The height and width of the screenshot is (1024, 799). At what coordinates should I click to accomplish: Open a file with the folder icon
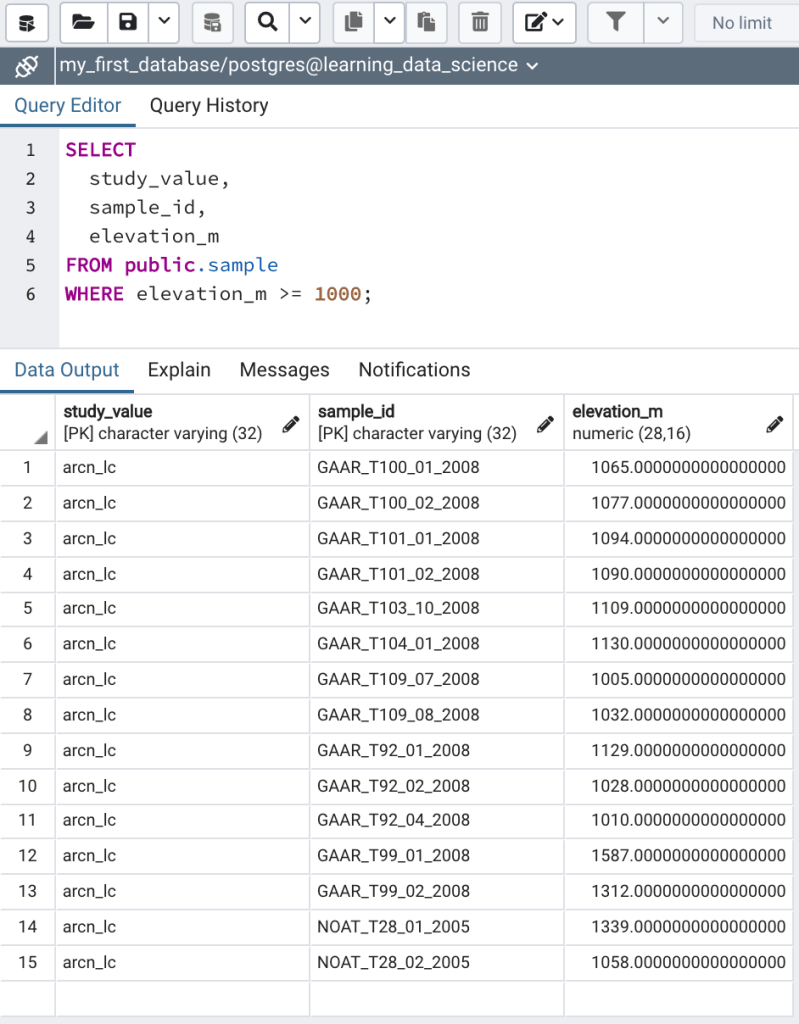[84, 22]
